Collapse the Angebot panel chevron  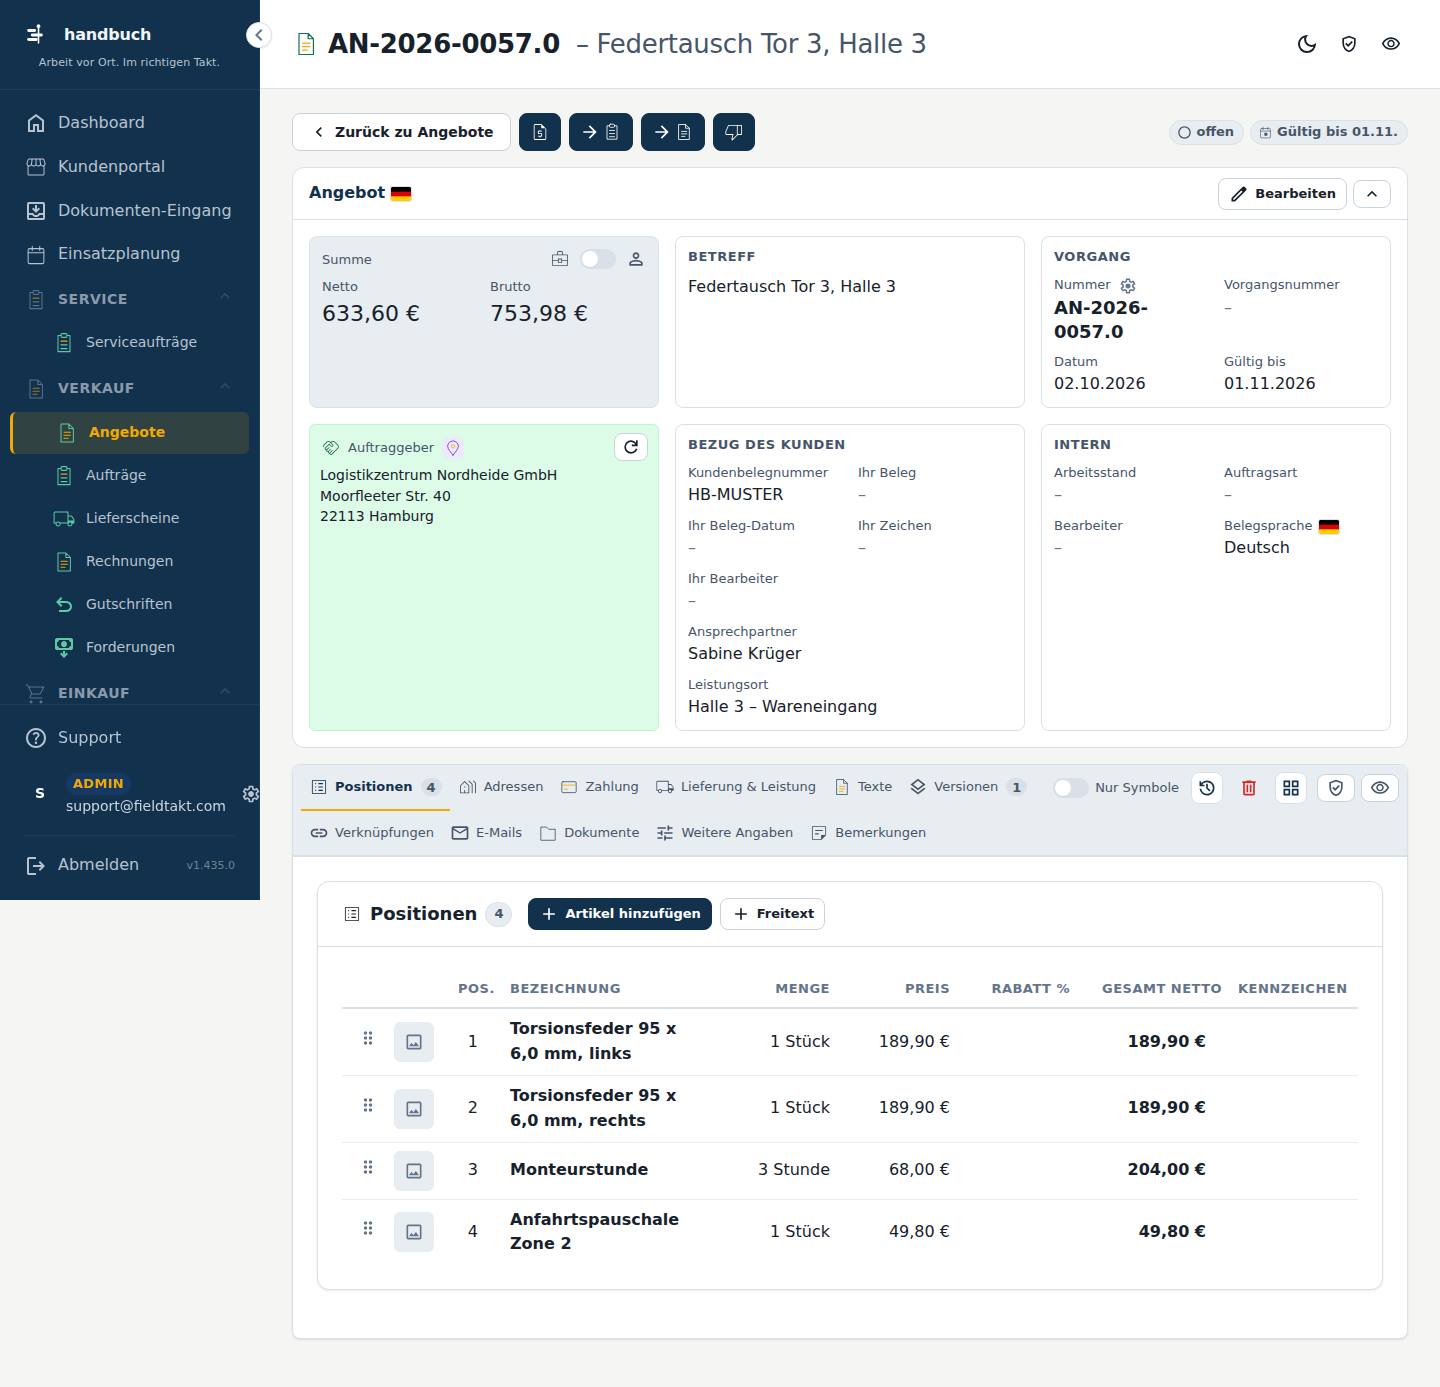pos(1372,194)
